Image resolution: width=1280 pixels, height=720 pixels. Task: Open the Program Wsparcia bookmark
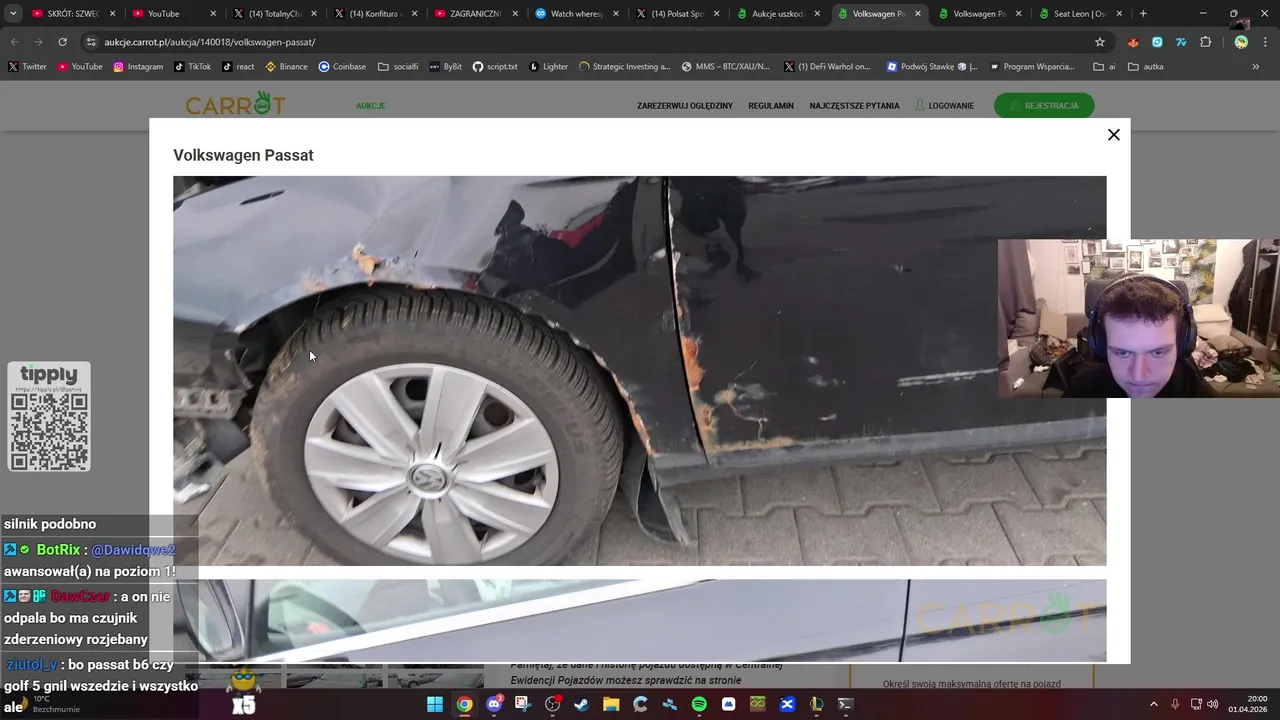pyautogui.click(x=1032, y=67)
